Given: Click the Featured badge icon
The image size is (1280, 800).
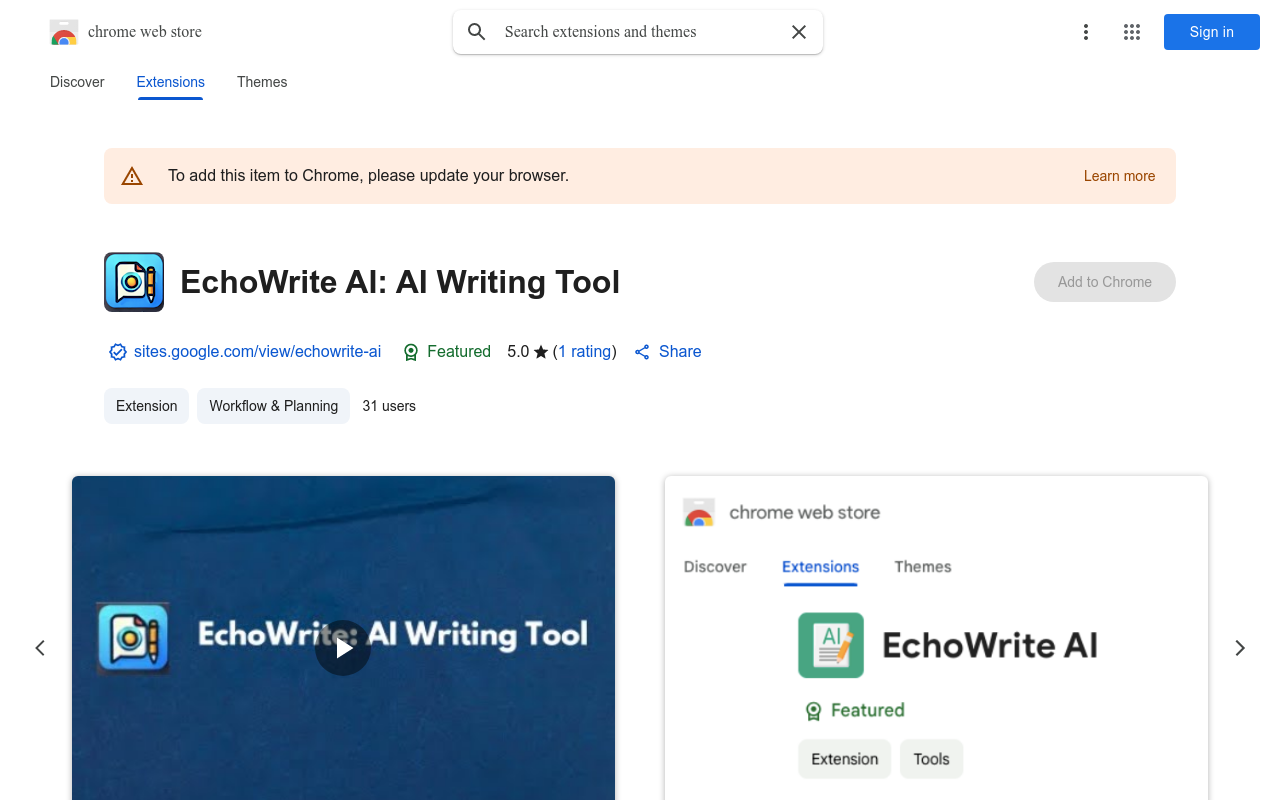Looking at the screenshot, I should (x=411, y=352).
